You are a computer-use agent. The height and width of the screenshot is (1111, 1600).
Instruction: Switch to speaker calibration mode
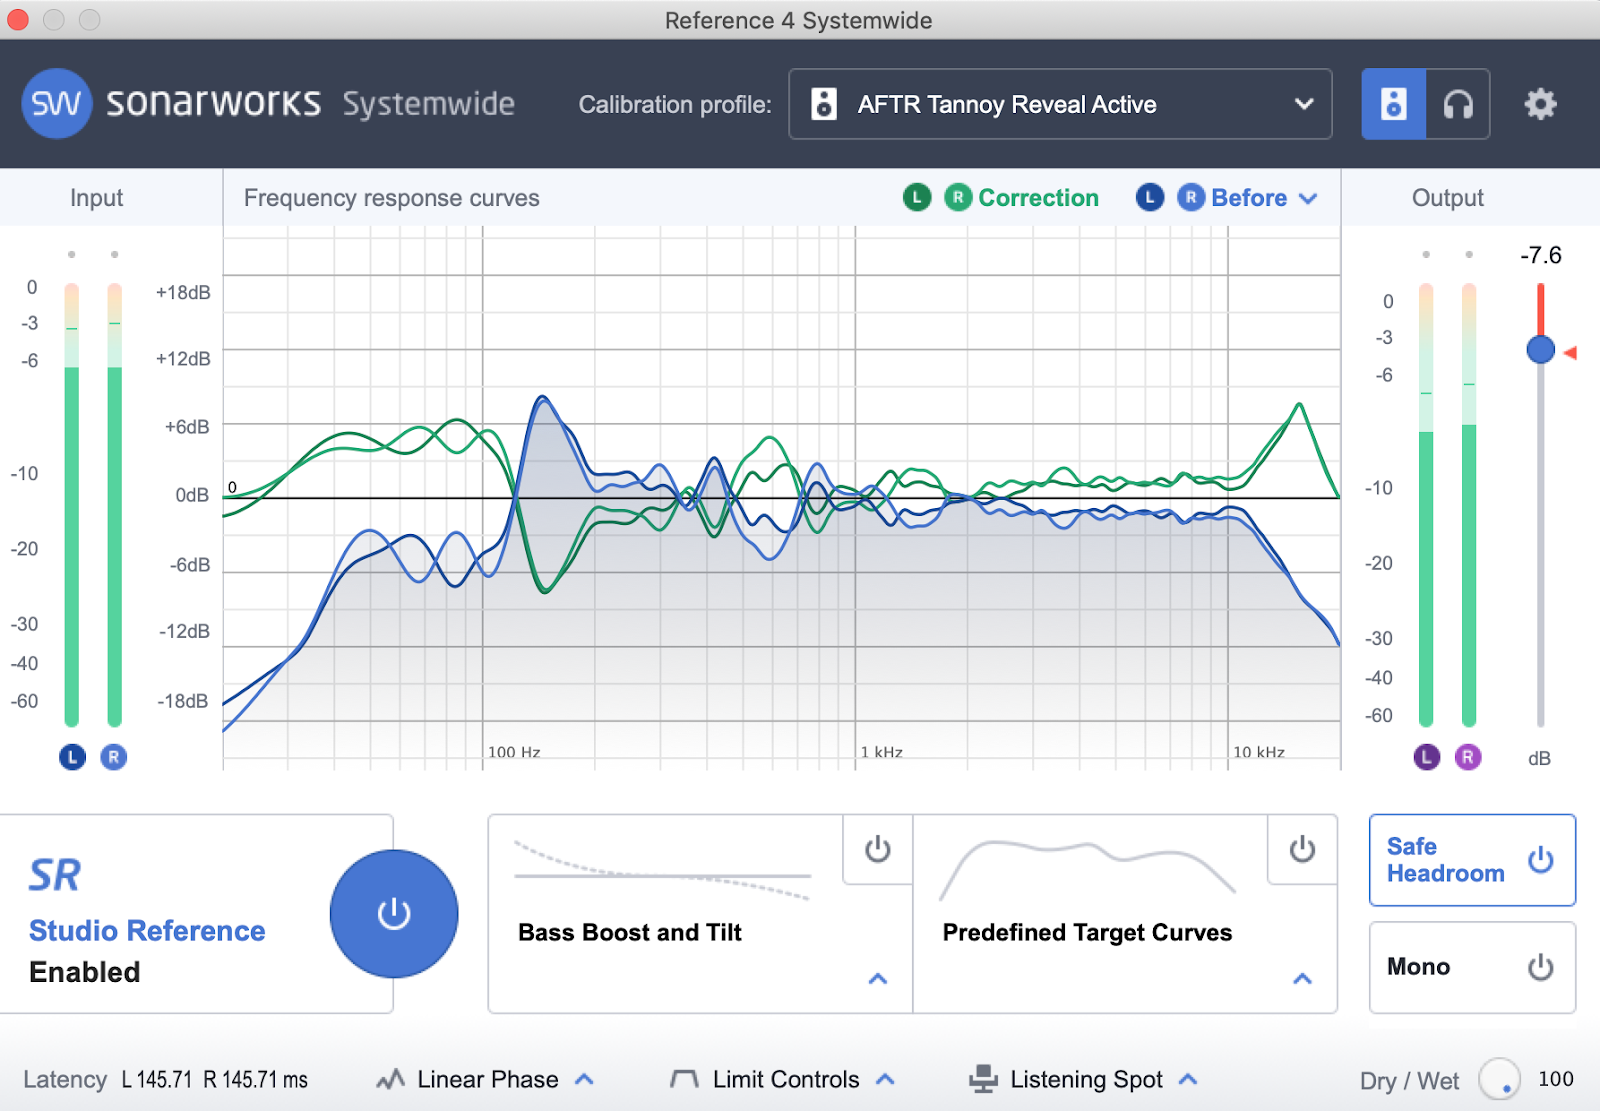1393,104
